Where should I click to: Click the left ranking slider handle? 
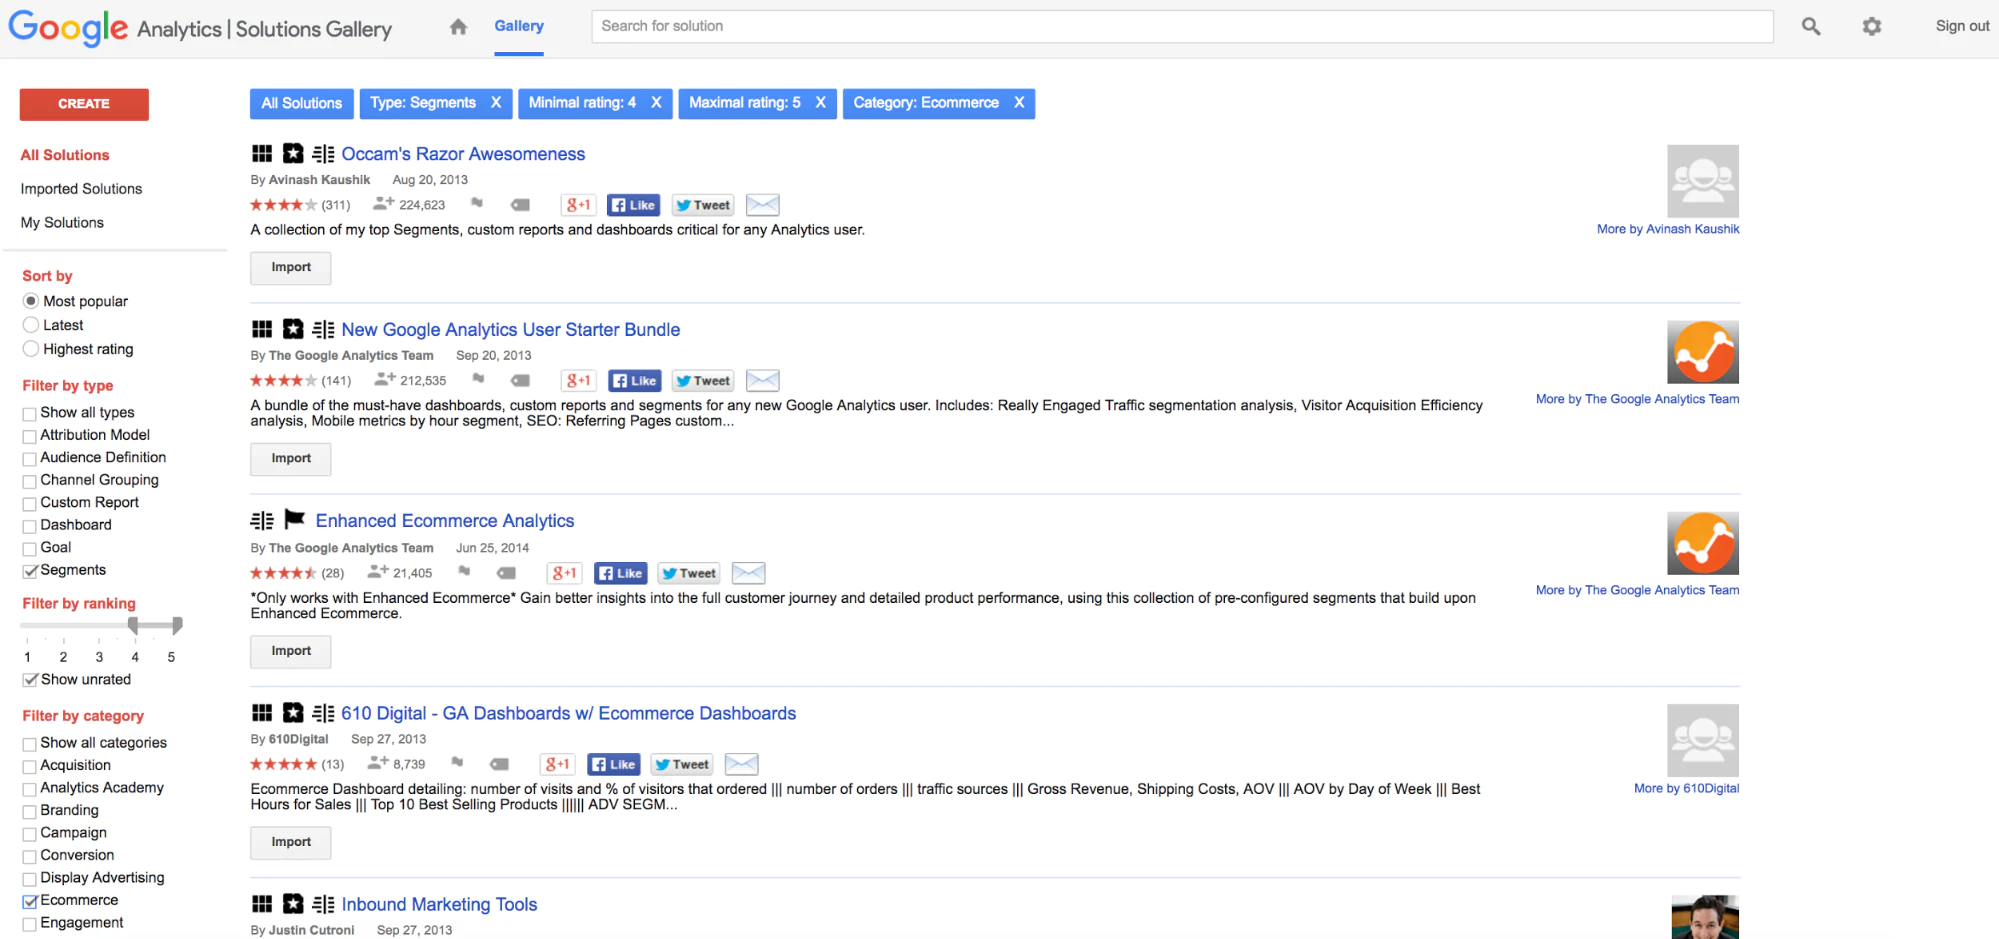tap(133, 626)
